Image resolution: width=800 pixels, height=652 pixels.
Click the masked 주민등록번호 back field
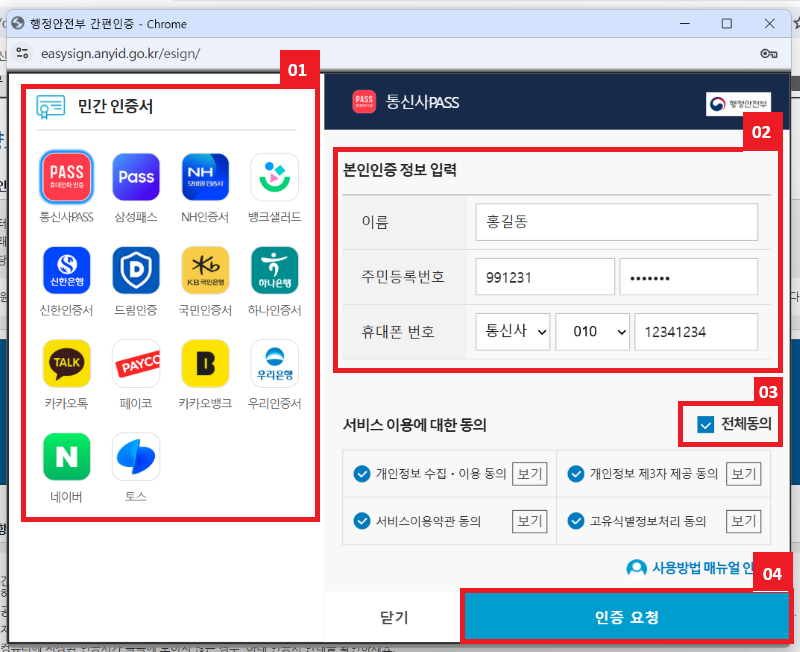(x=689, y=277)
